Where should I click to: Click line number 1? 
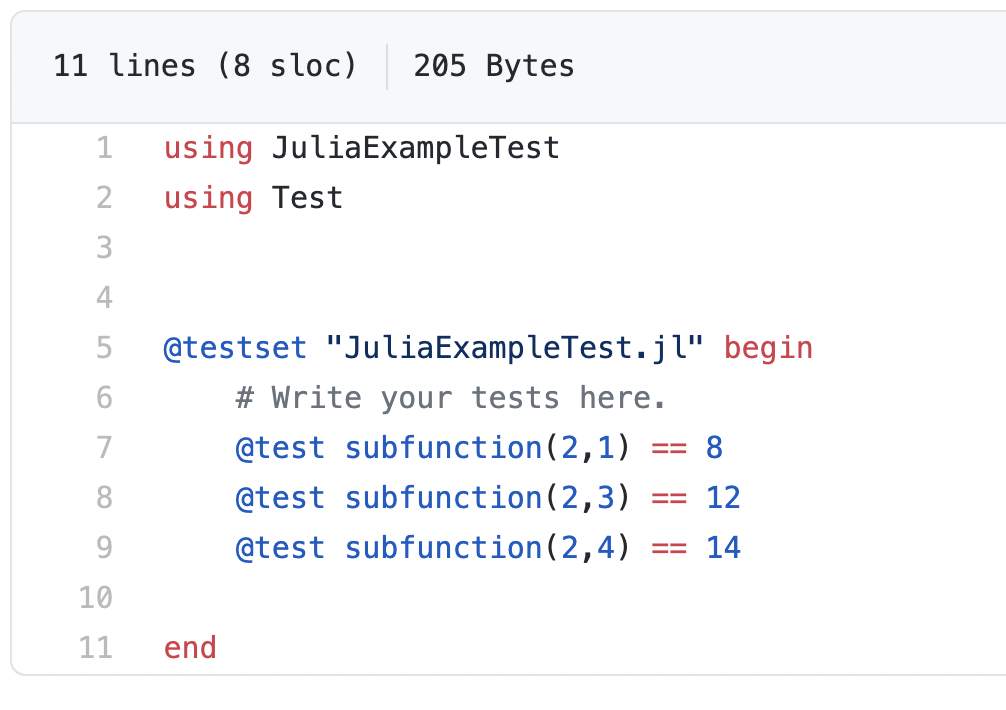[x=104, y=148]
